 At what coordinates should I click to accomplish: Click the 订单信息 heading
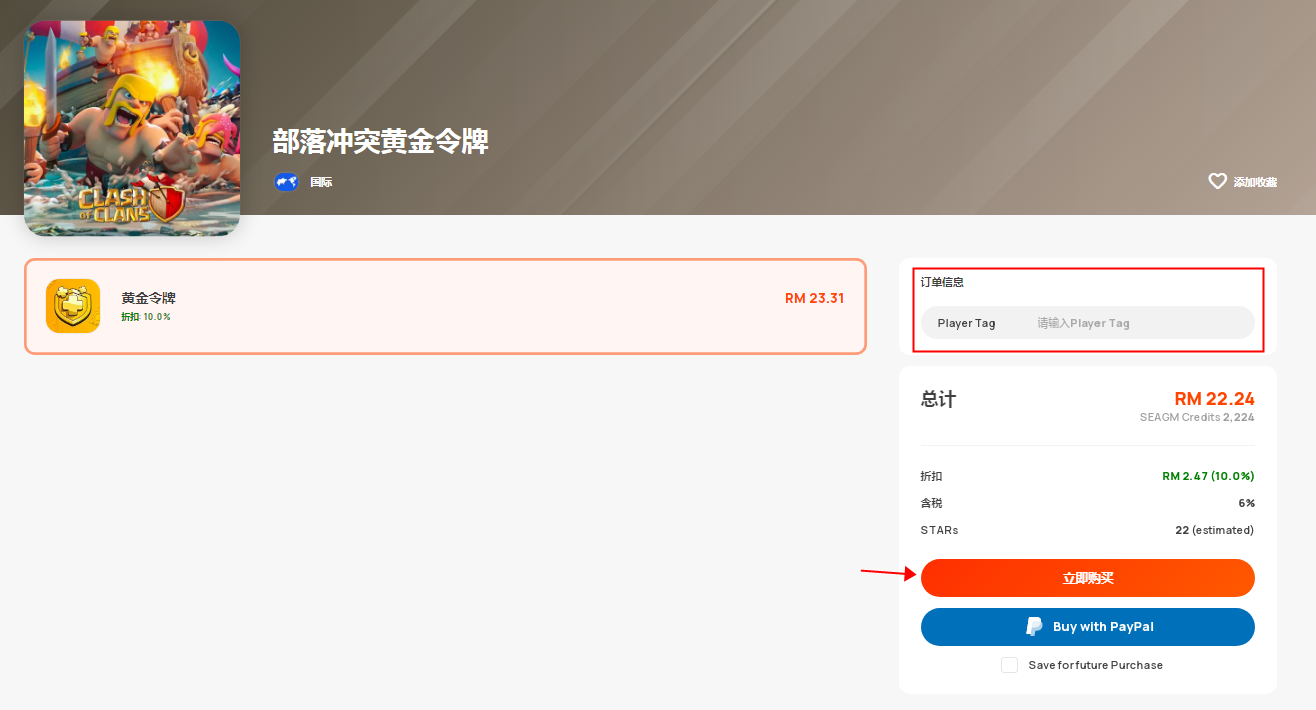click(943, 282)
